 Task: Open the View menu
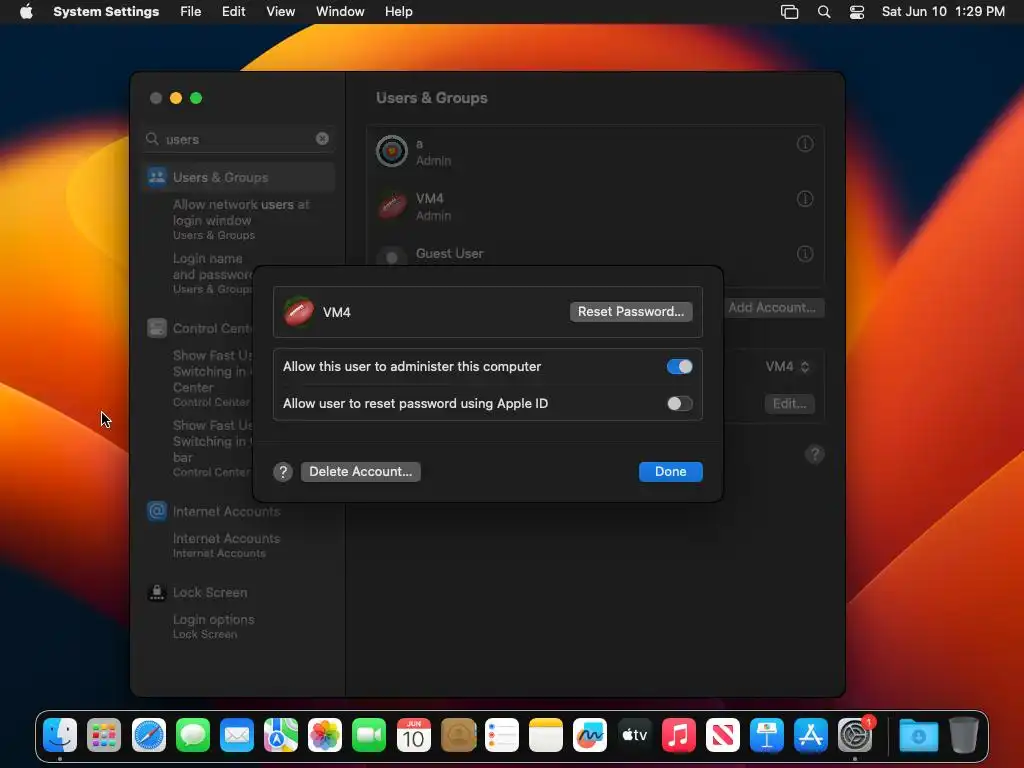coord(280,12)
